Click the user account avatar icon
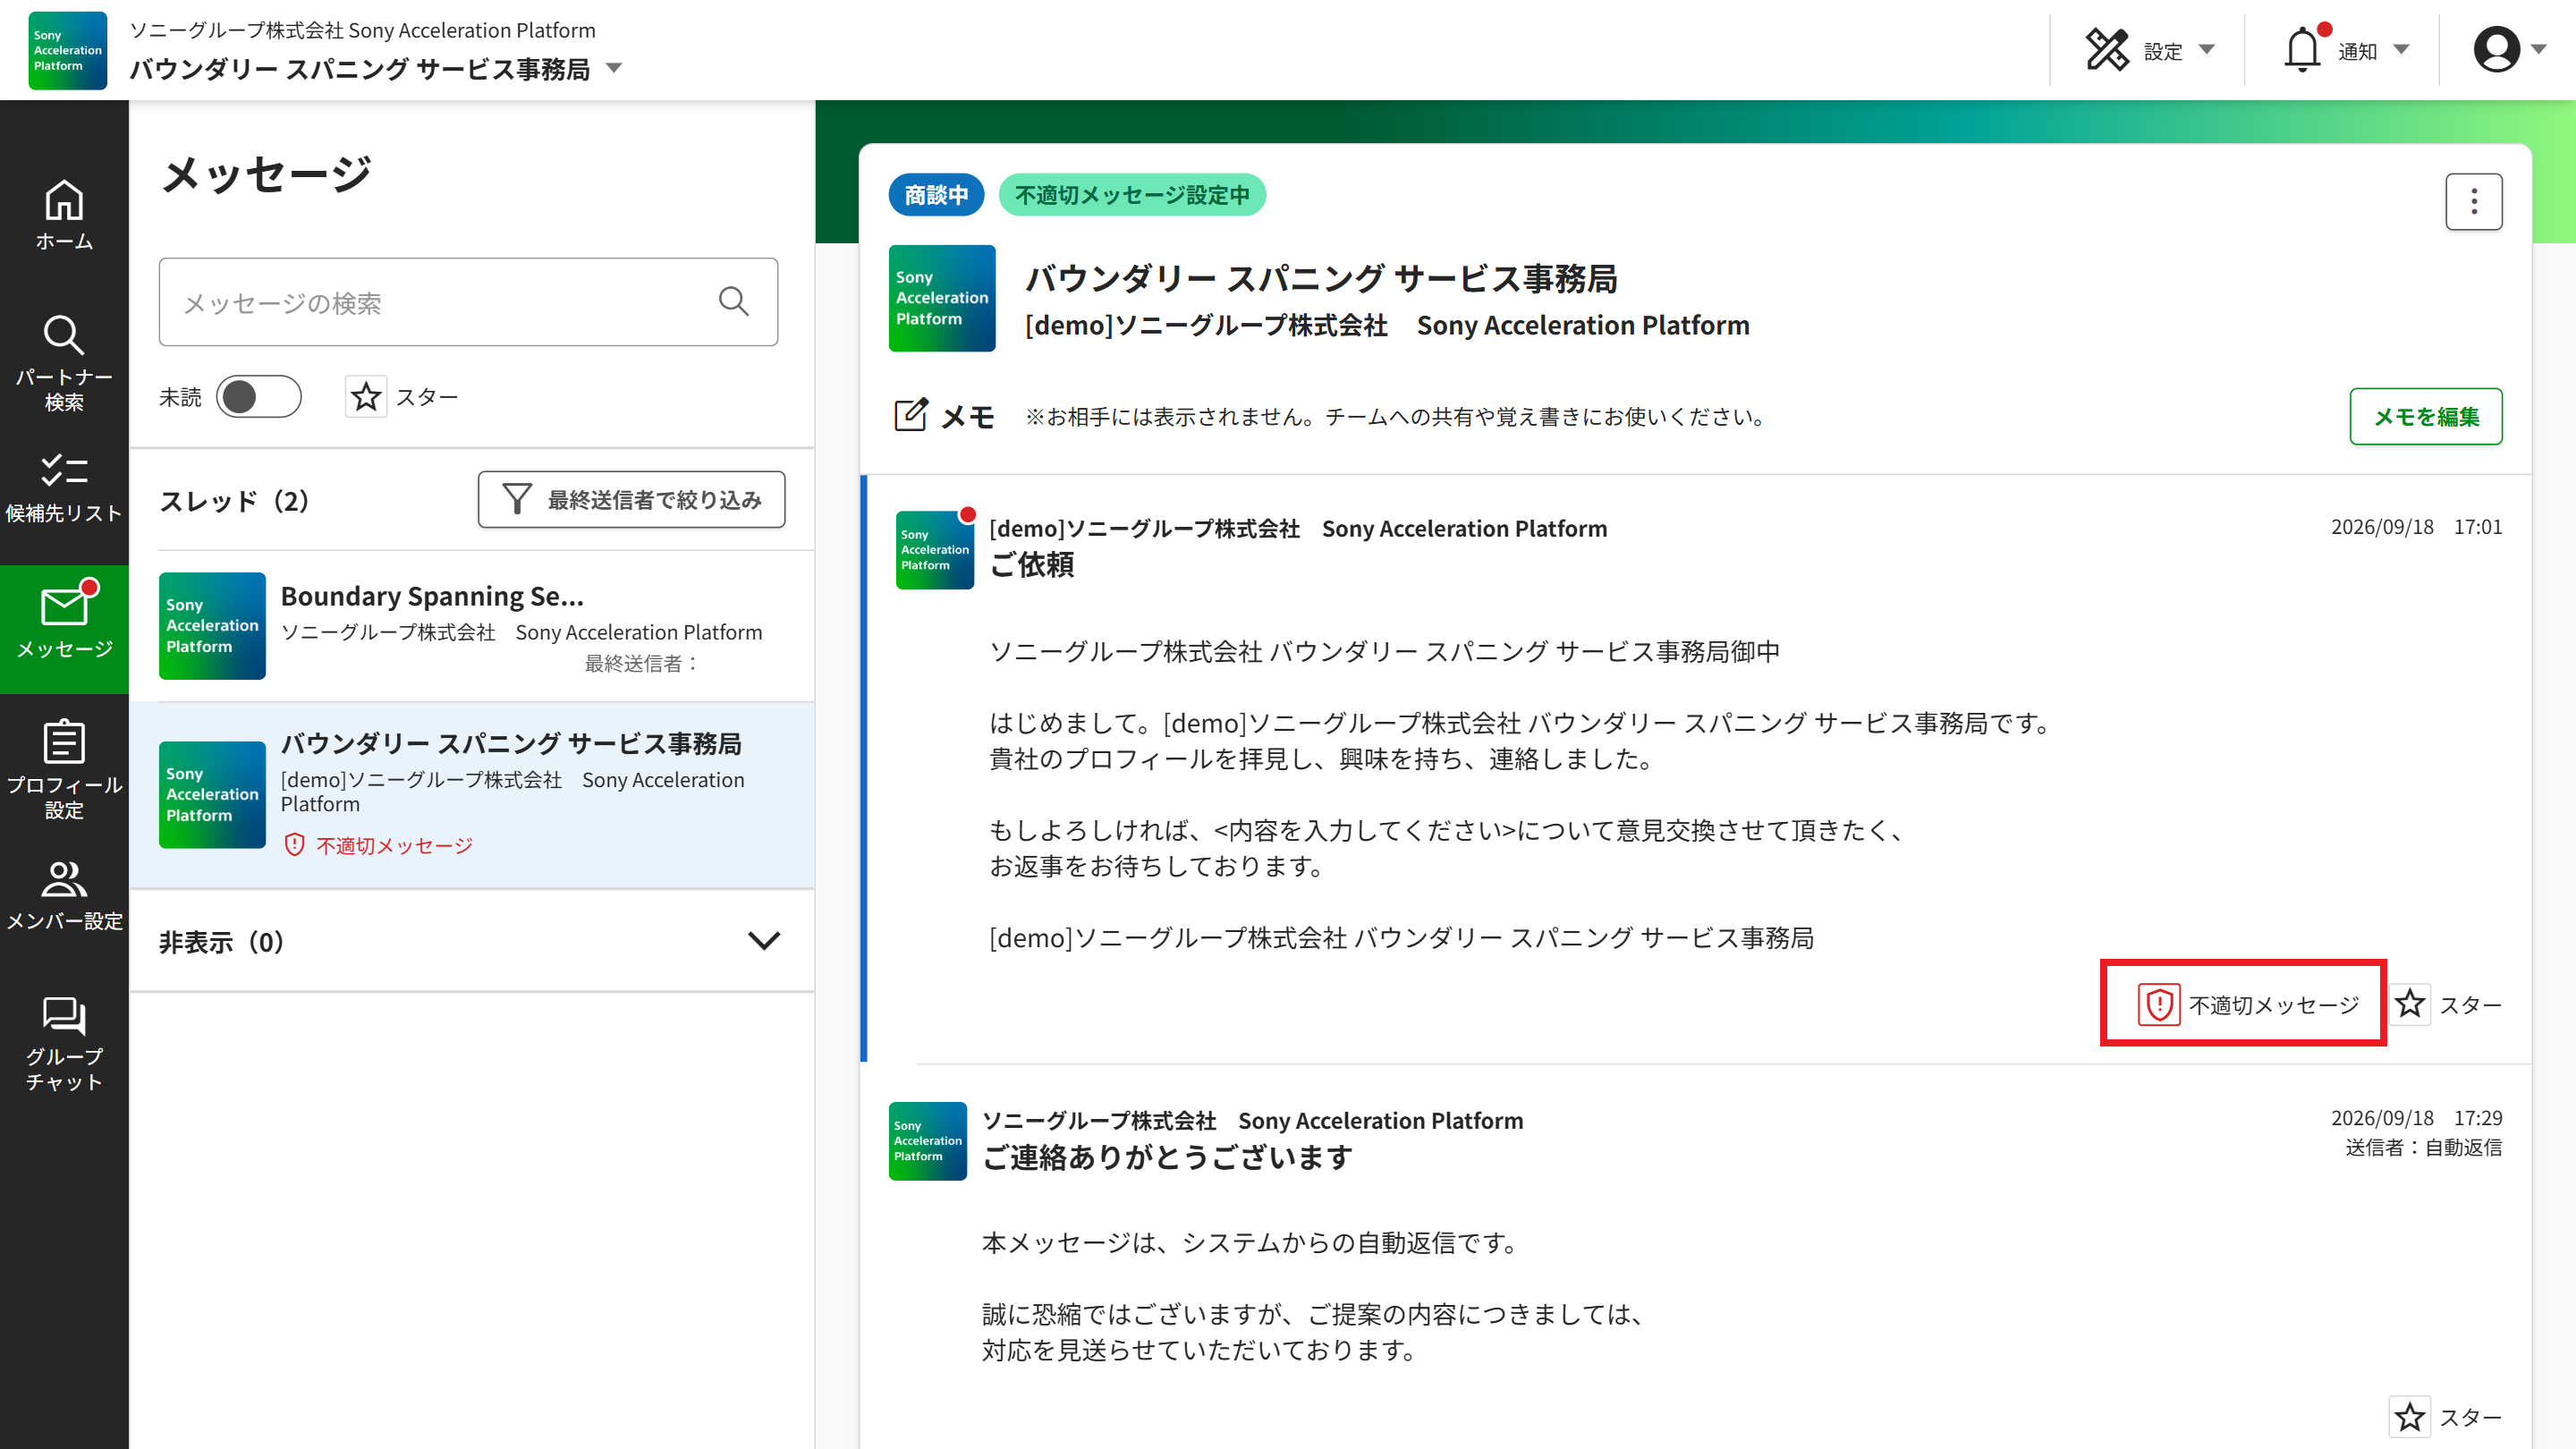This screenshot has height=1449, width=2576. (2497, 49)
